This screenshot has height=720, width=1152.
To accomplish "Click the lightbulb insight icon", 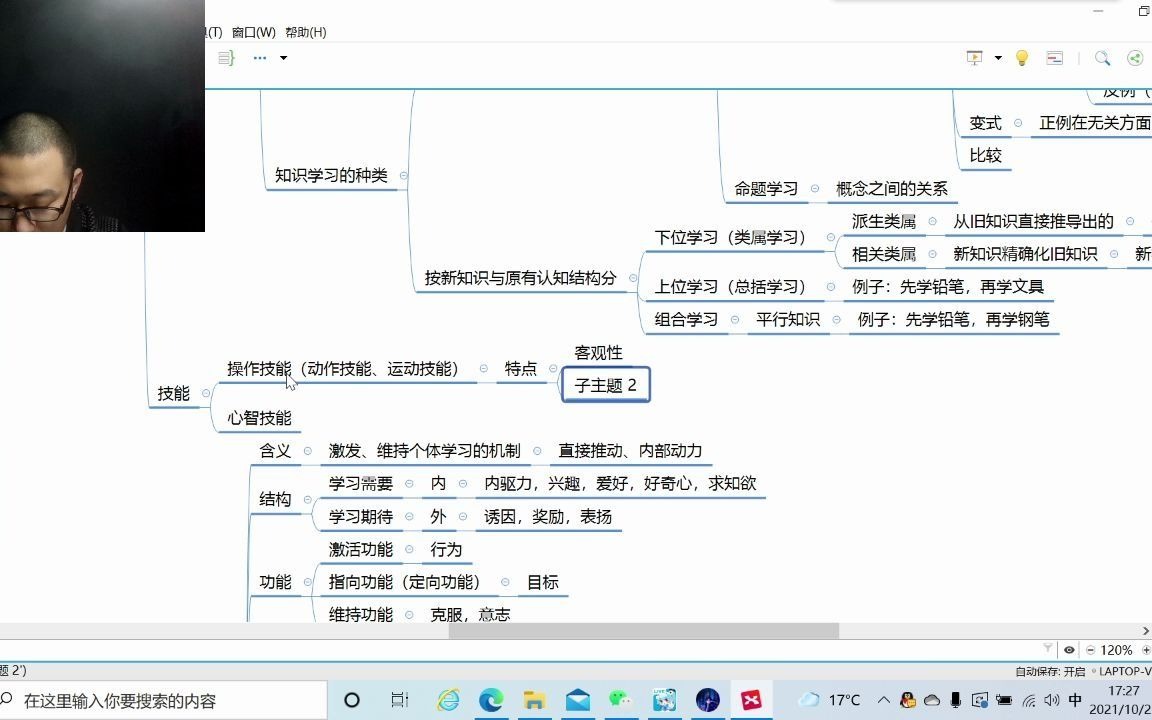I will (x=1021, y=57).
